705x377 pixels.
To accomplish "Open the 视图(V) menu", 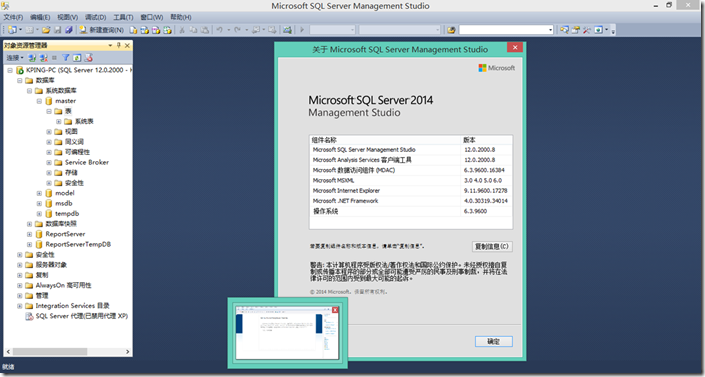I will [x=67, y=17].
